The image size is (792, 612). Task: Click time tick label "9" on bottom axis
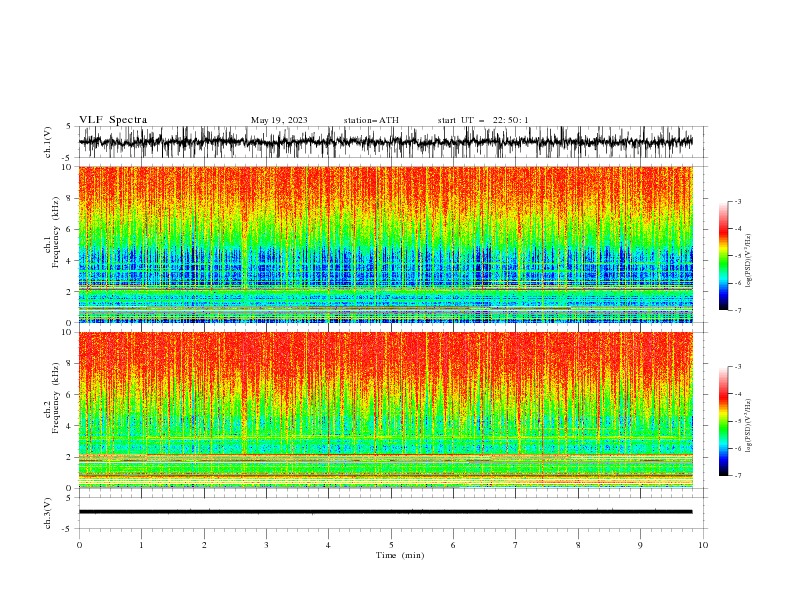click(640, 545)
